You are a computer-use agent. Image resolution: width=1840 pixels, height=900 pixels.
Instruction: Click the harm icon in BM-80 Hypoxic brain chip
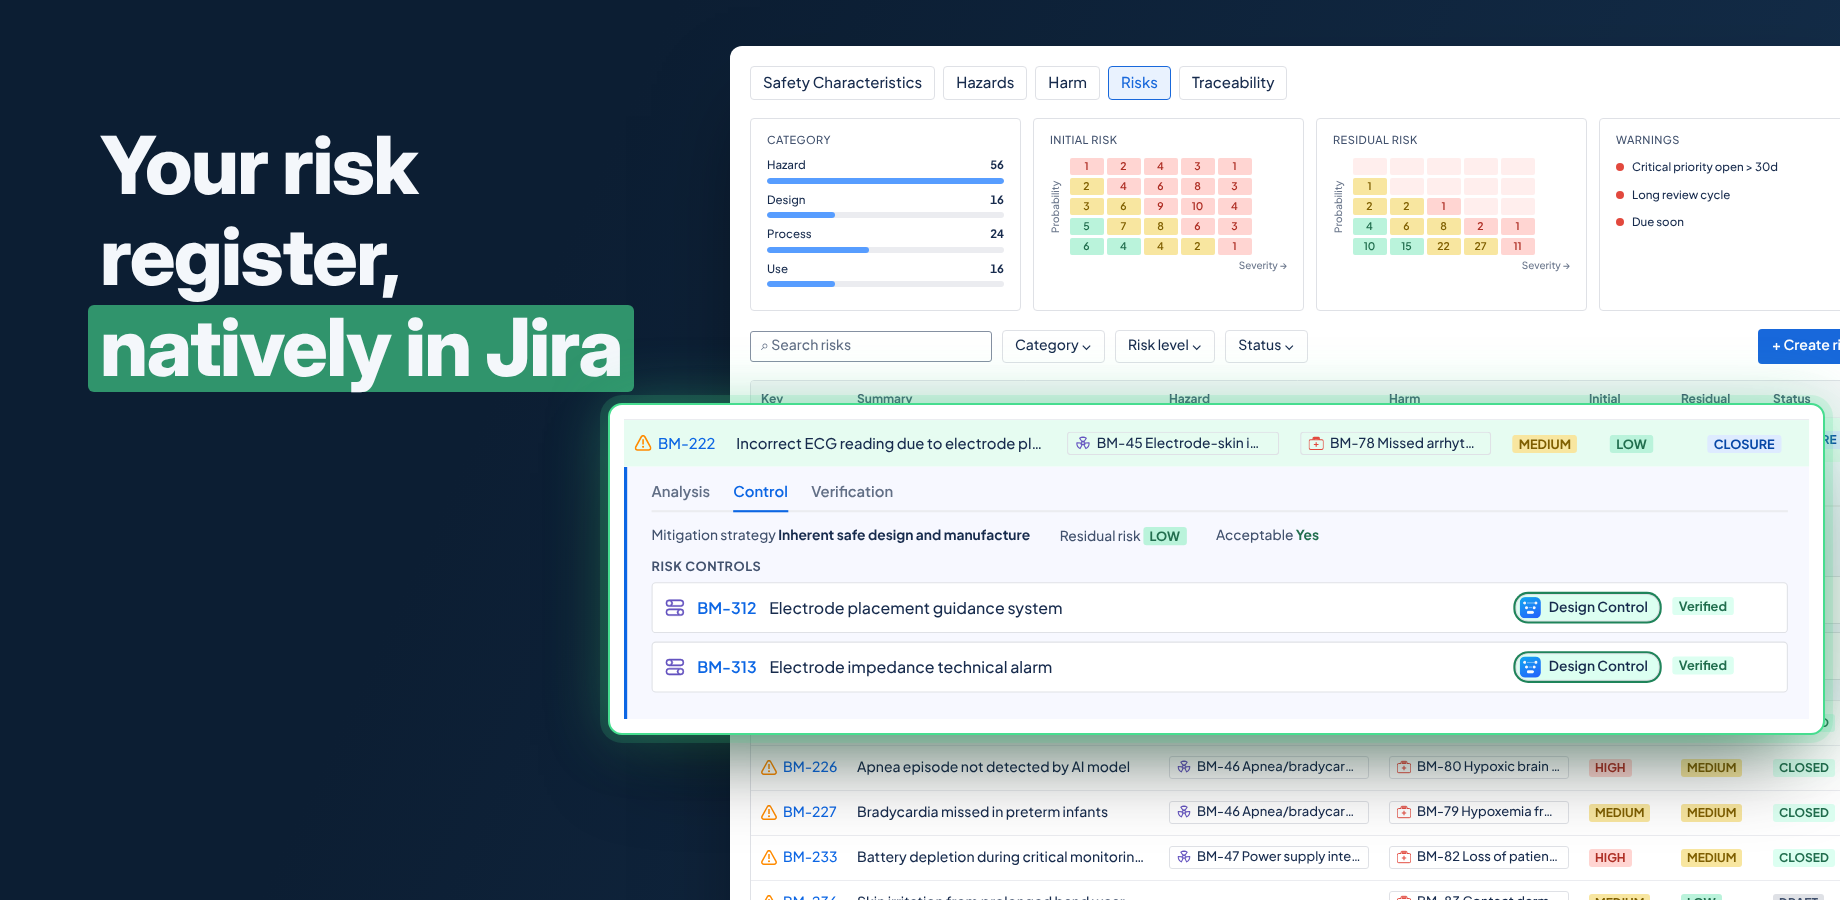1404,767
